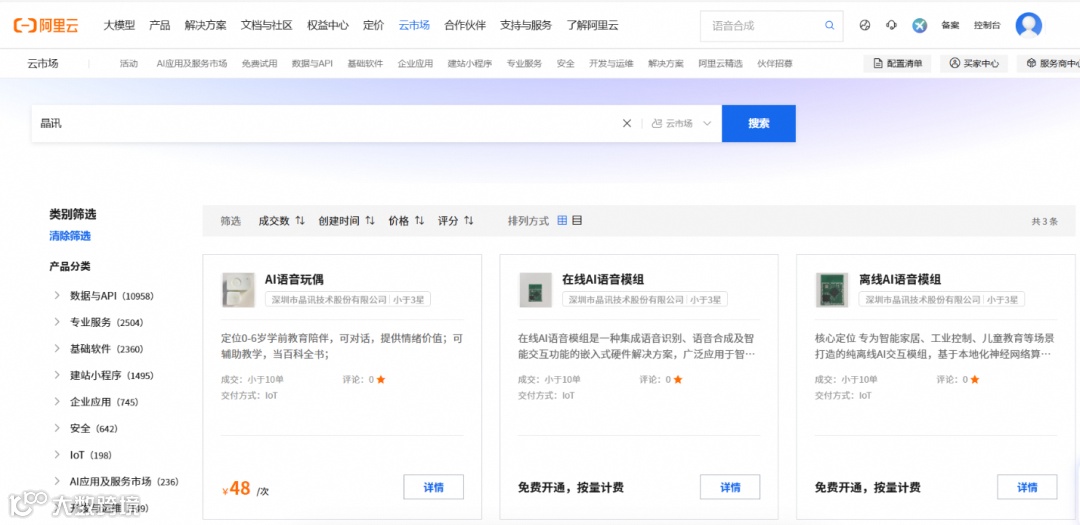Open AI应用及服务市场 in the subnav
This screenshot has width=1080, height=525.
click(191, 63)
